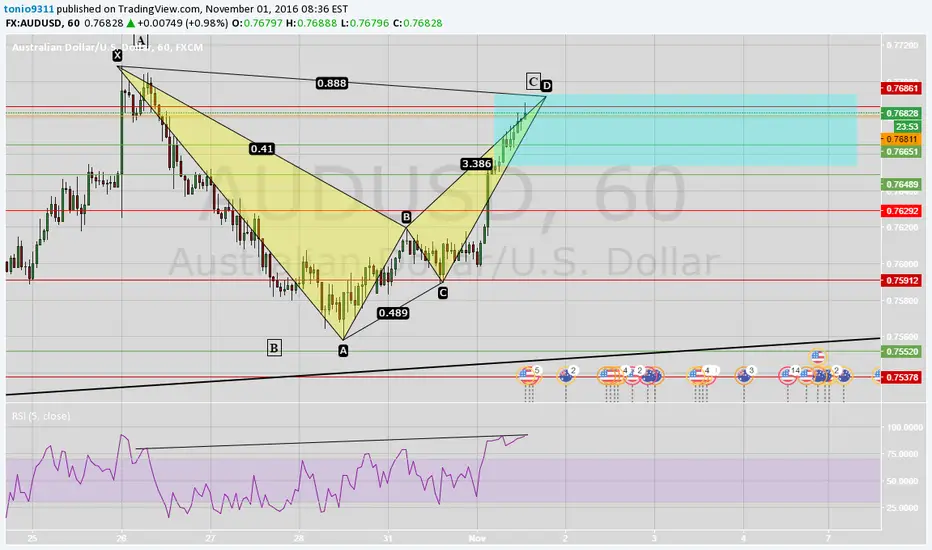The width and height of the screenshot is (932, 550).
Task: Select the D point label
Action: 546,86
